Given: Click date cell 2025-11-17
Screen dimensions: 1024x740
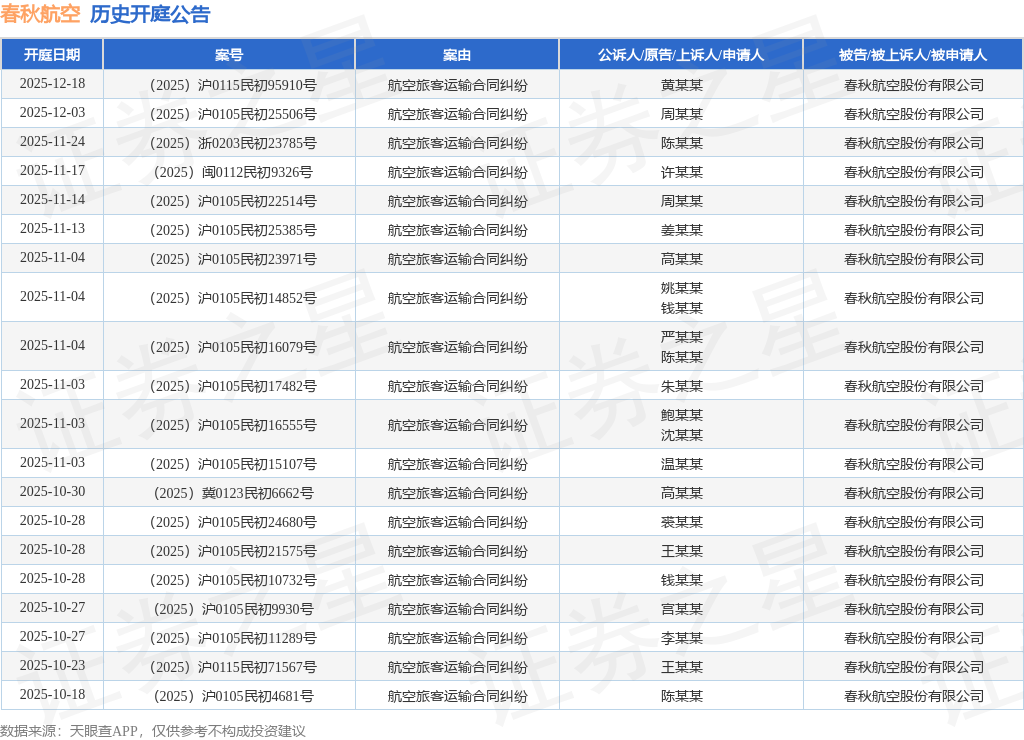Looking at the screenshot, I should pos(52,171).
